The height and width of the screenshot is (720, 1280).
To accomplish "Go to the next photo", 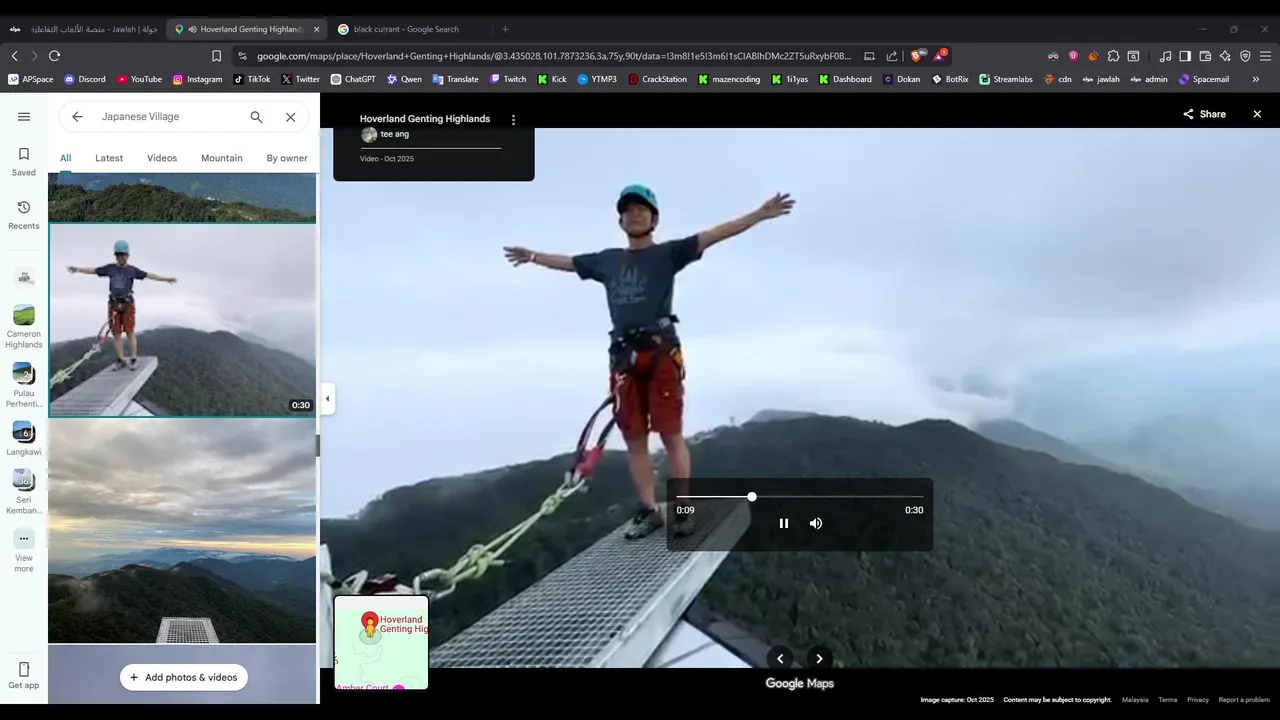I will 819,658.
